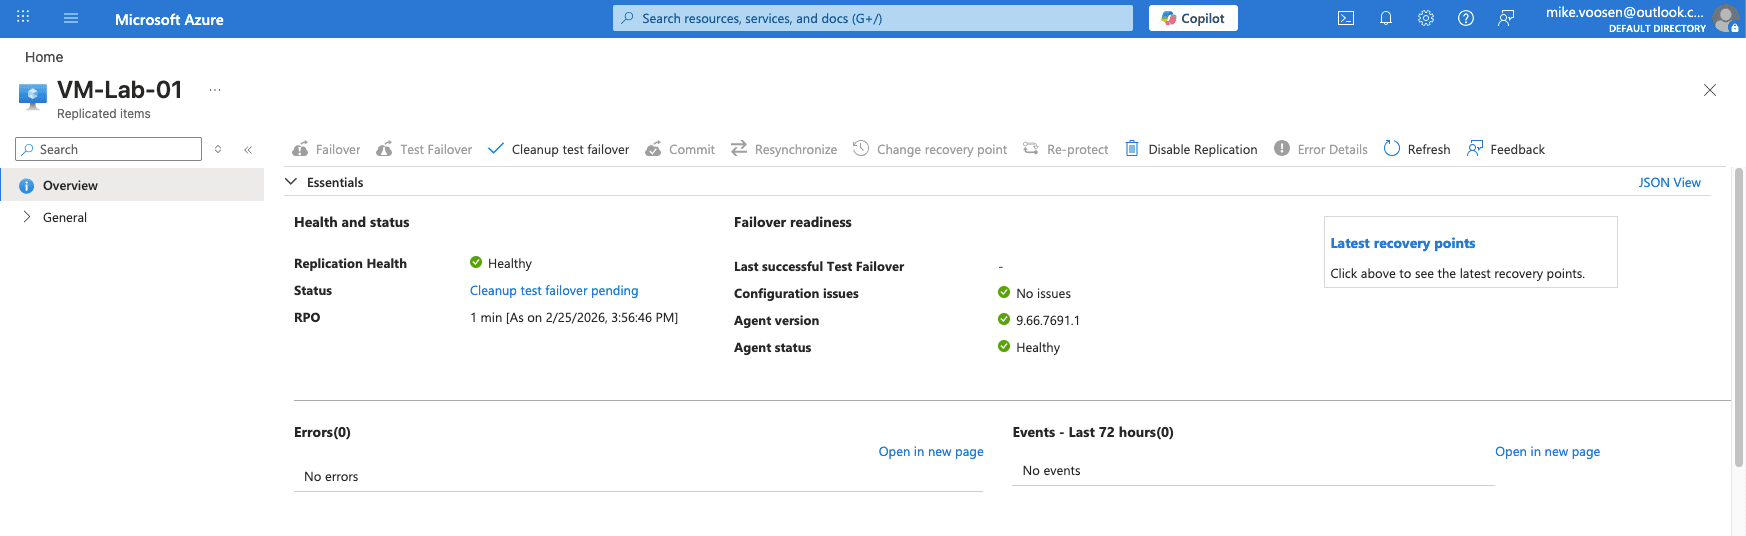Open the account avatar menu

(1727, 18)
